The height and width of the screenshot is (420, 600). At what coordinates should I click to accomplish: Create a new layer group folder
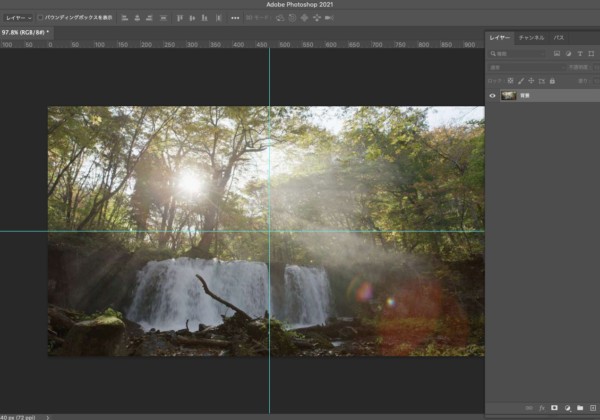(x=579, y=408)
